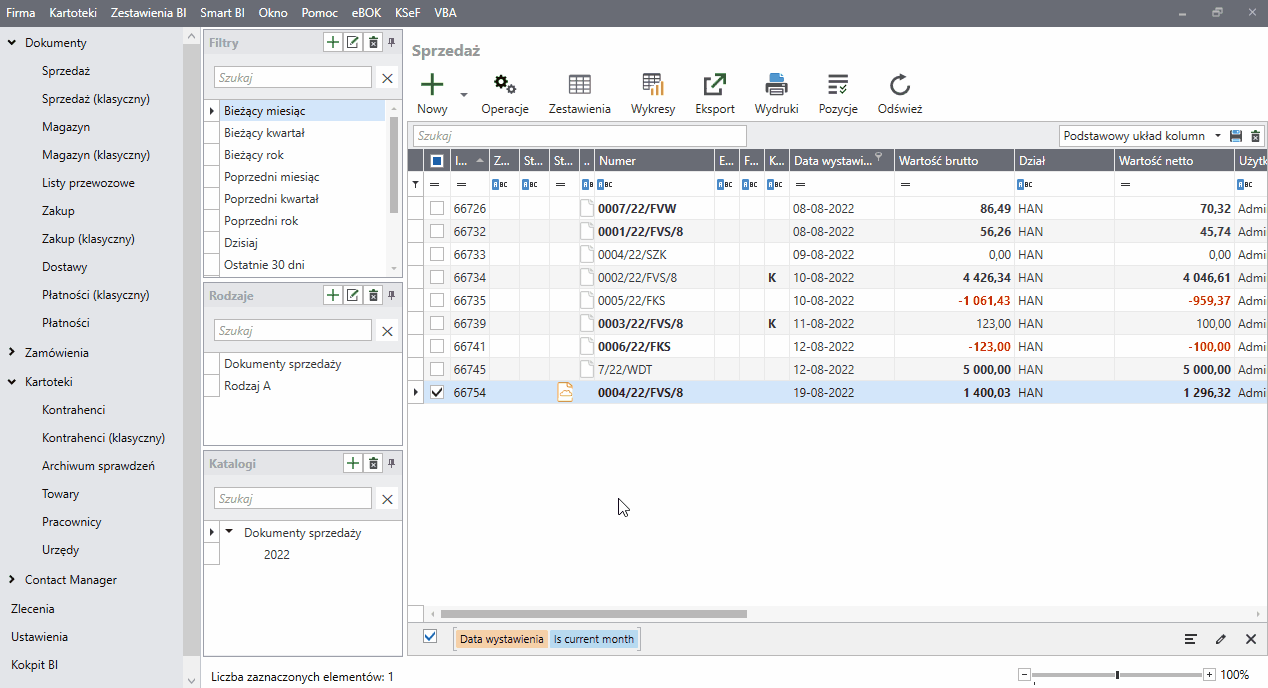Open dropdown arrow next to Nowy

464,95
